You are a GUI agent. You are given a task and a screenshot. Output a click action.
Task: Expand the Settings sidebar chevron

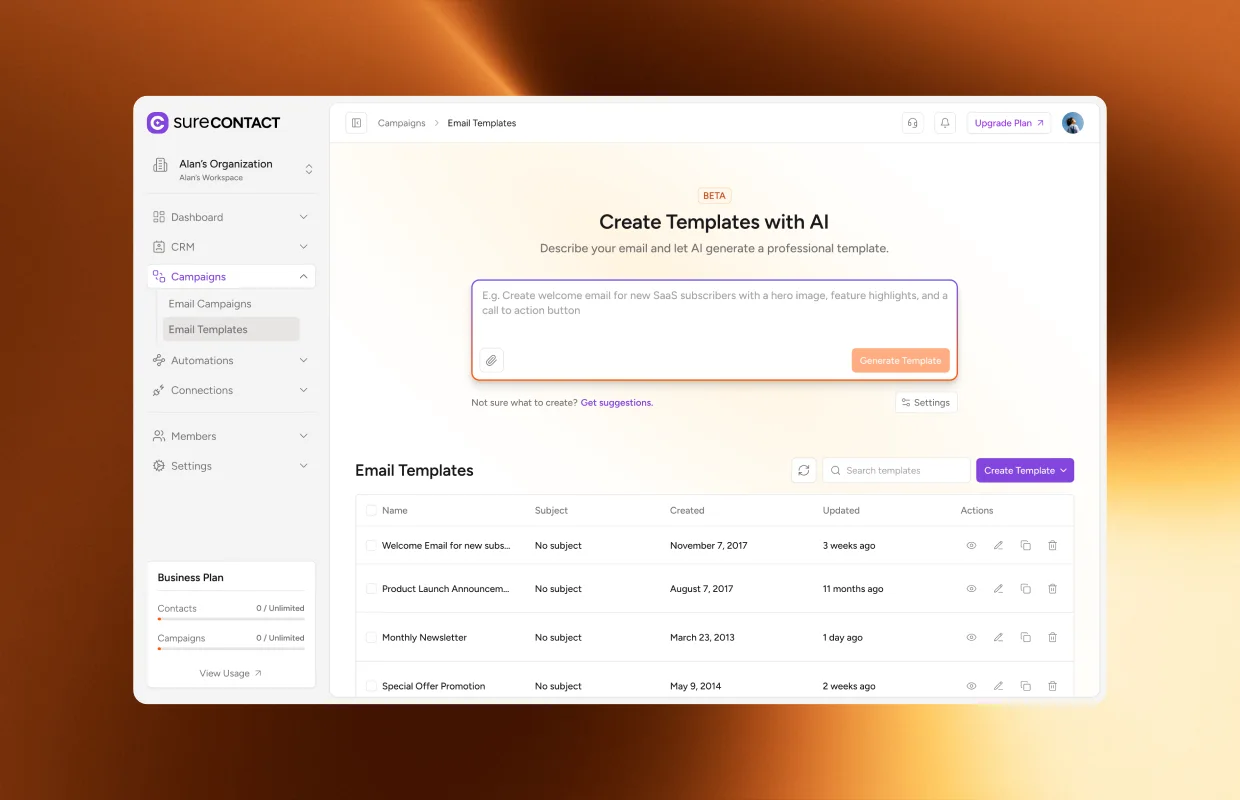pos(304,466)
